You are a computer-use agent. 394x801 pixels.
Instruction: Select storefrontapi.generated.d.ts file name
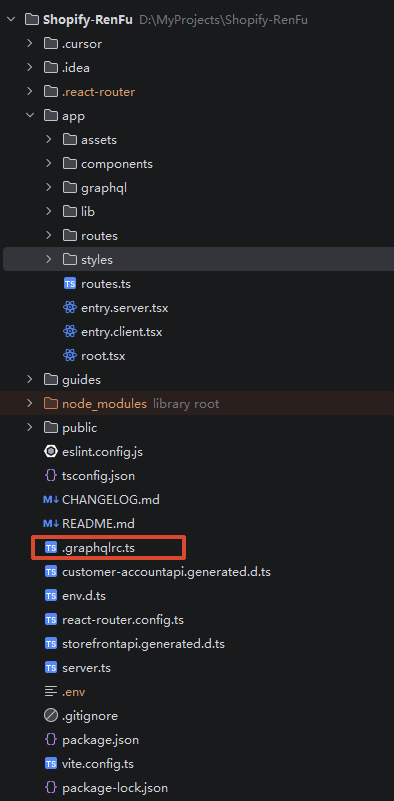pyautogui.click(x=143, y=644)
